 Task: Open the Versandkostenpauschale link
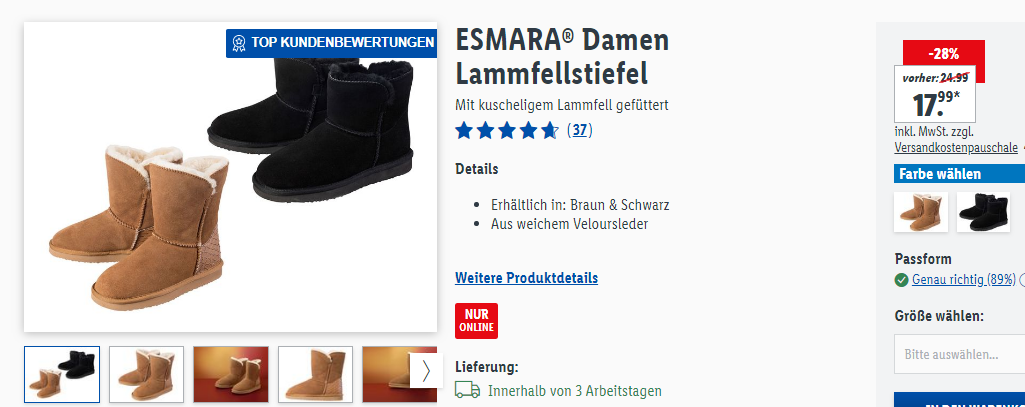pos(956,148)
